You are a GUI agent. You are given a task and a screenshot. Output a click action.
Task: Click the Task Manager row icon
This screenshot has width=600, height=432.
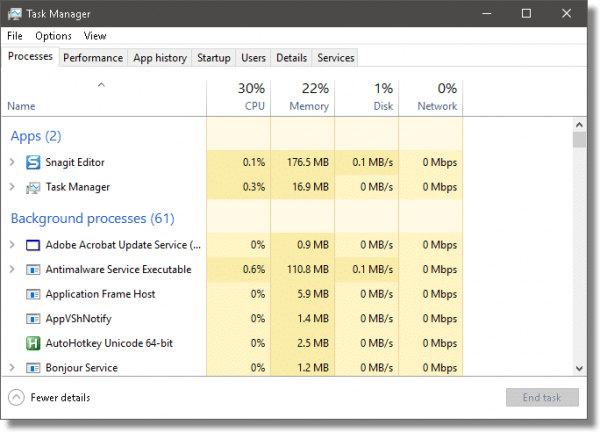pos(33,187)
